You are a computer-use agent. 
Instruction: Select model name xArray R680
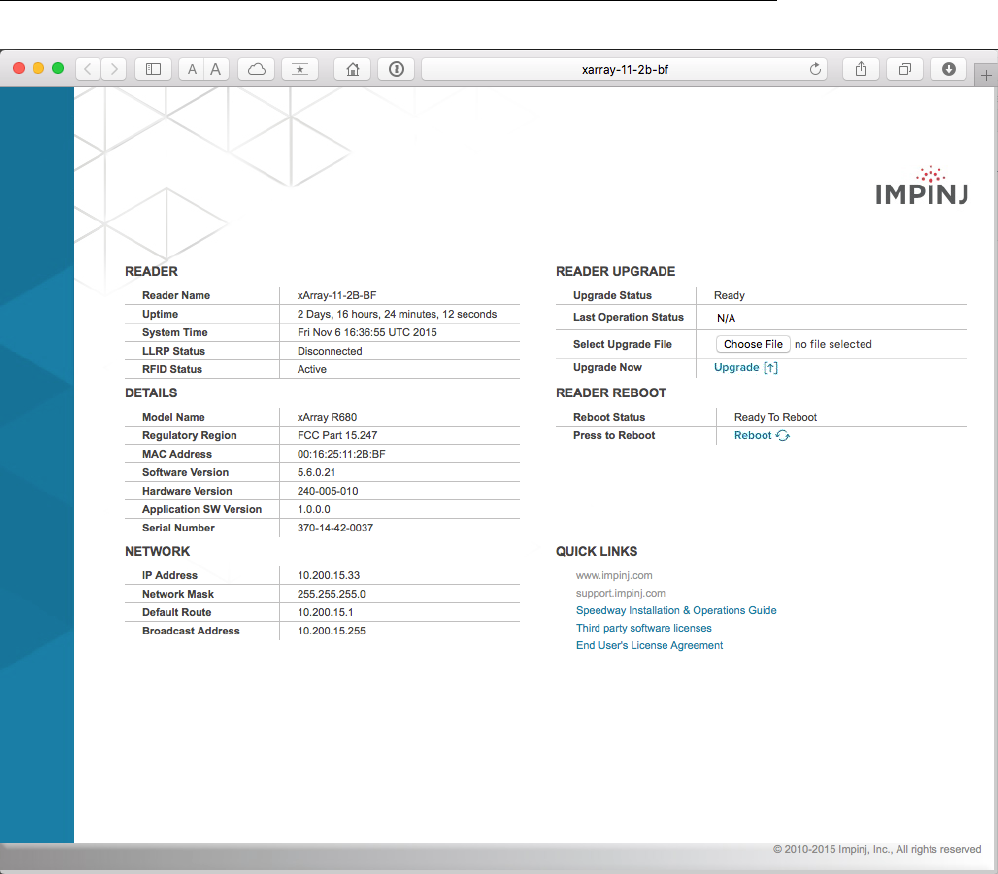pos(327,418)
